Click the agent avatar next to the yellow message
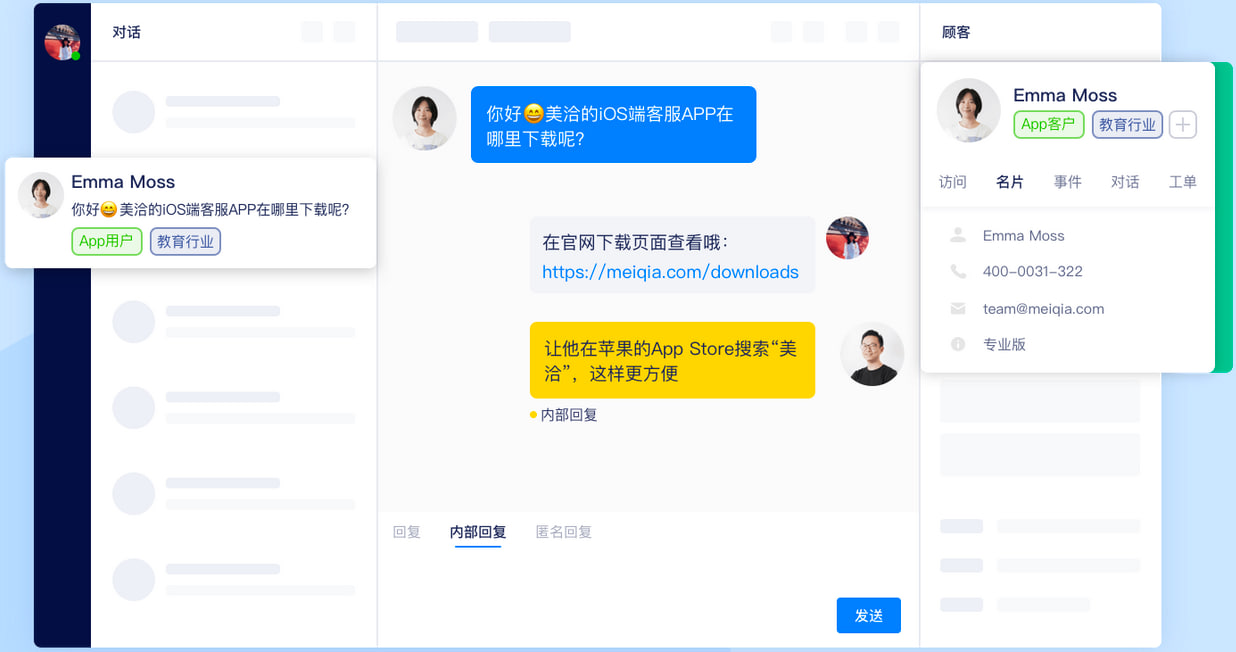This screenshot has height=652, width=1236. 871,354
